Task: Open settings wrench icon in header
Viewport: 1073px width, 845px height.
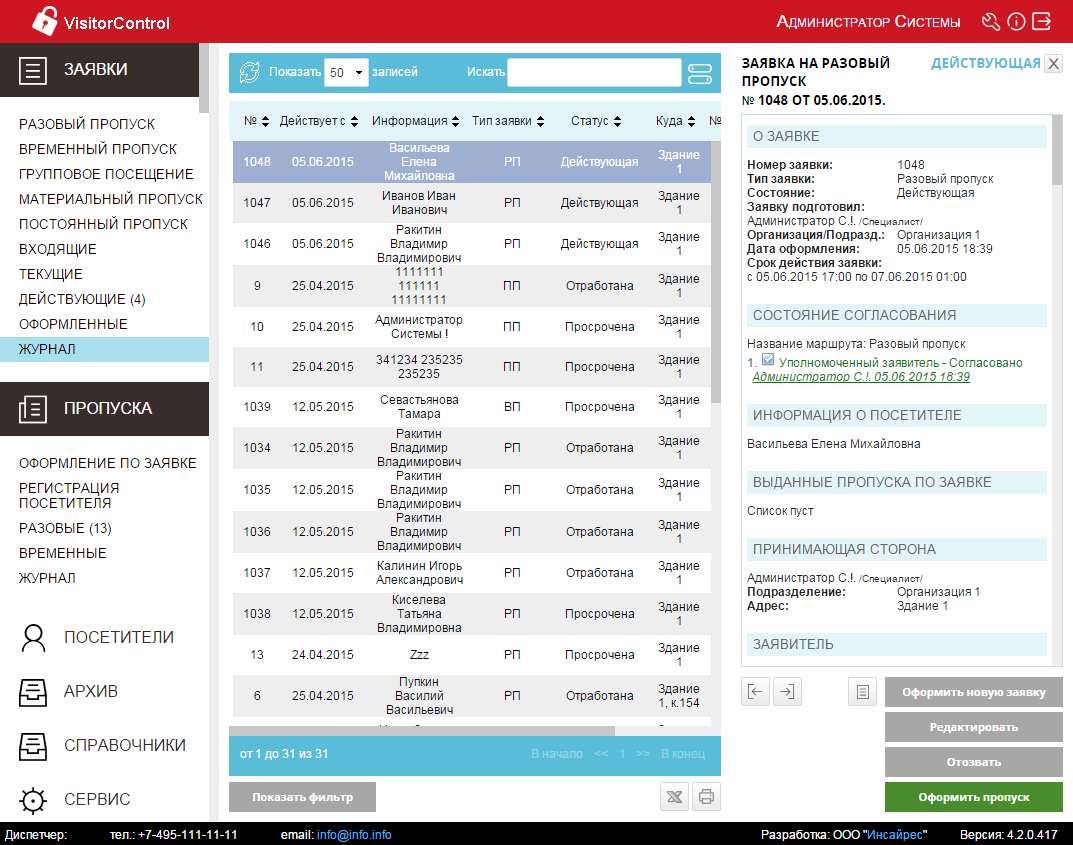Action: tap(990, 22)
